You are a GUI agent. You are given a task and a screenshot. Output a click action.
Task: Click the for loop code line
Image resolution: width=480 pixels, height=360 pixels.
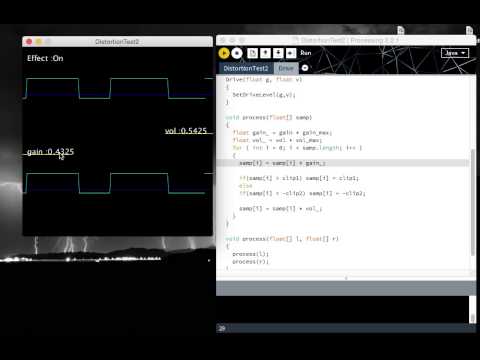click(297, 148)
